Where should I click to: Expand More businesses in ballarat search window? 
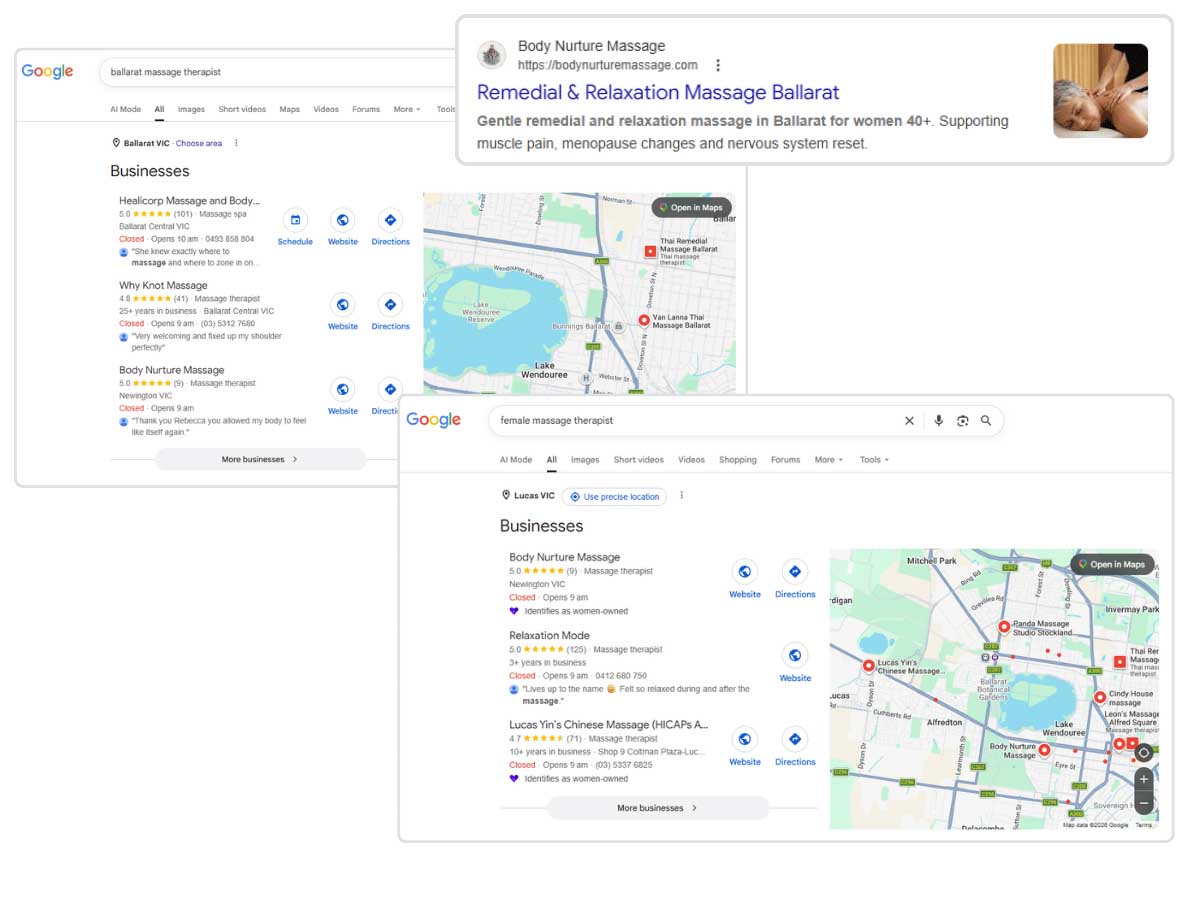pyautogui.click(x=260, y=460)
